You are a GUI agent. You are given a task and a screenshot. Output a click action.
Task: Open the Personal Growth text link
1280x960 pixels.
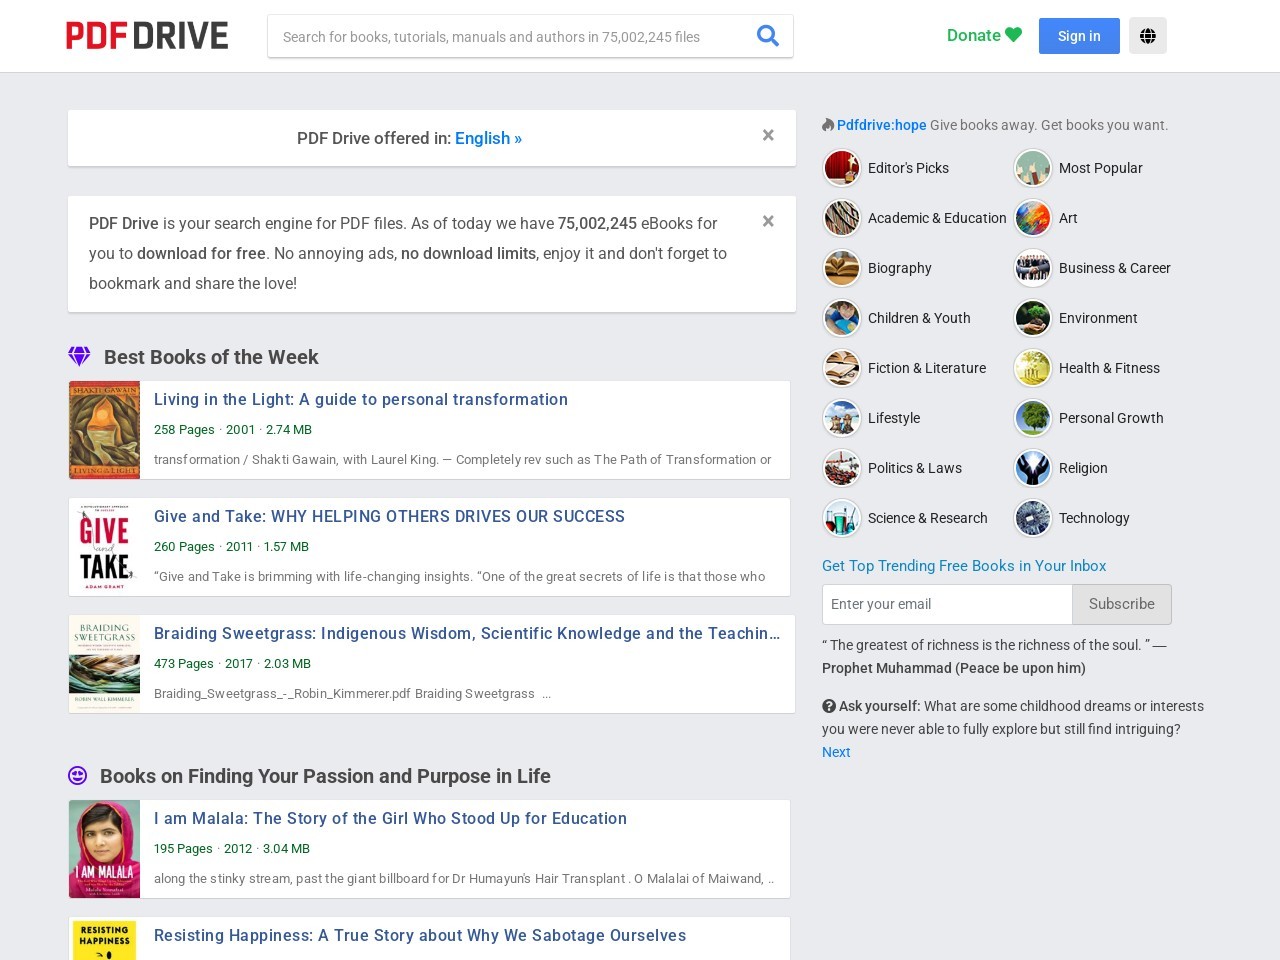tap(1111, 418)
